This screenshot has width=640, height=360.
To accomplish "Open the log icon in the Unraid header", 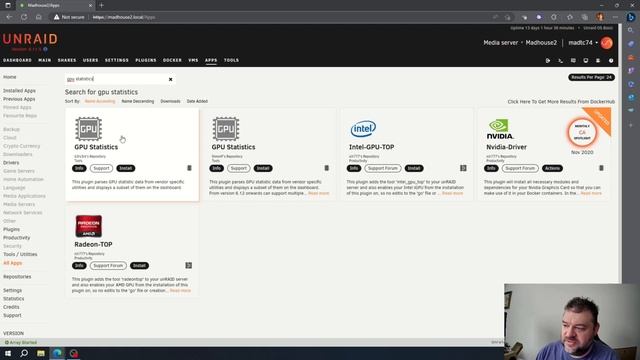I will tap(598, 60).
